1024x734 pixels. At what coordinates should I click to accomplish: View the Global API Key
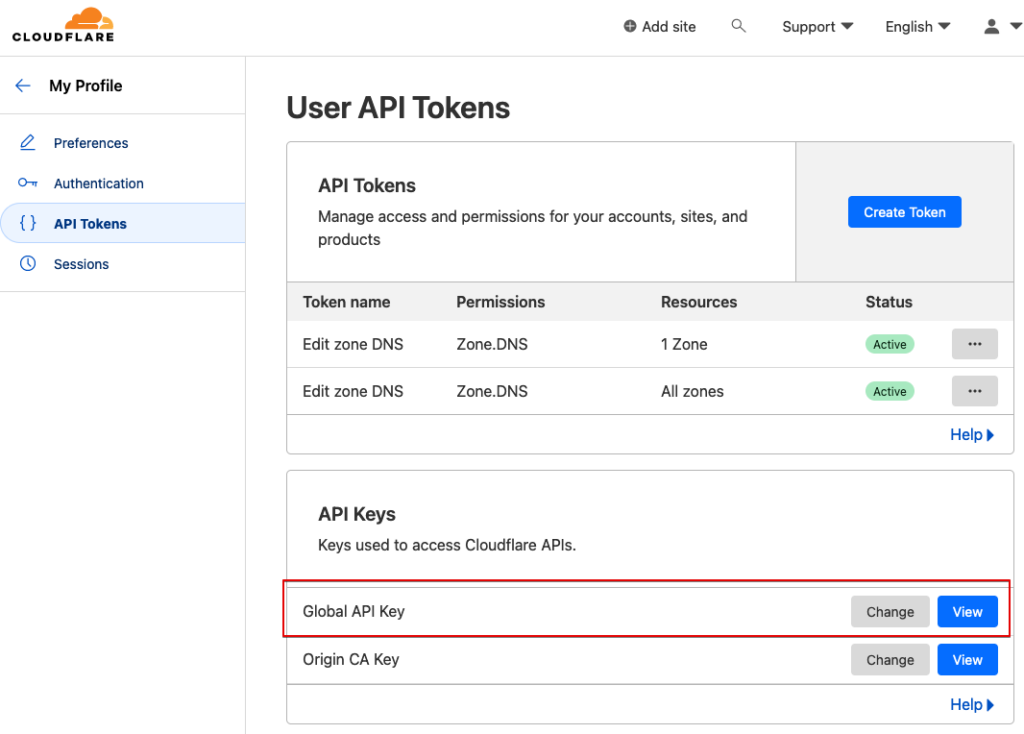(x=967, y=612)
